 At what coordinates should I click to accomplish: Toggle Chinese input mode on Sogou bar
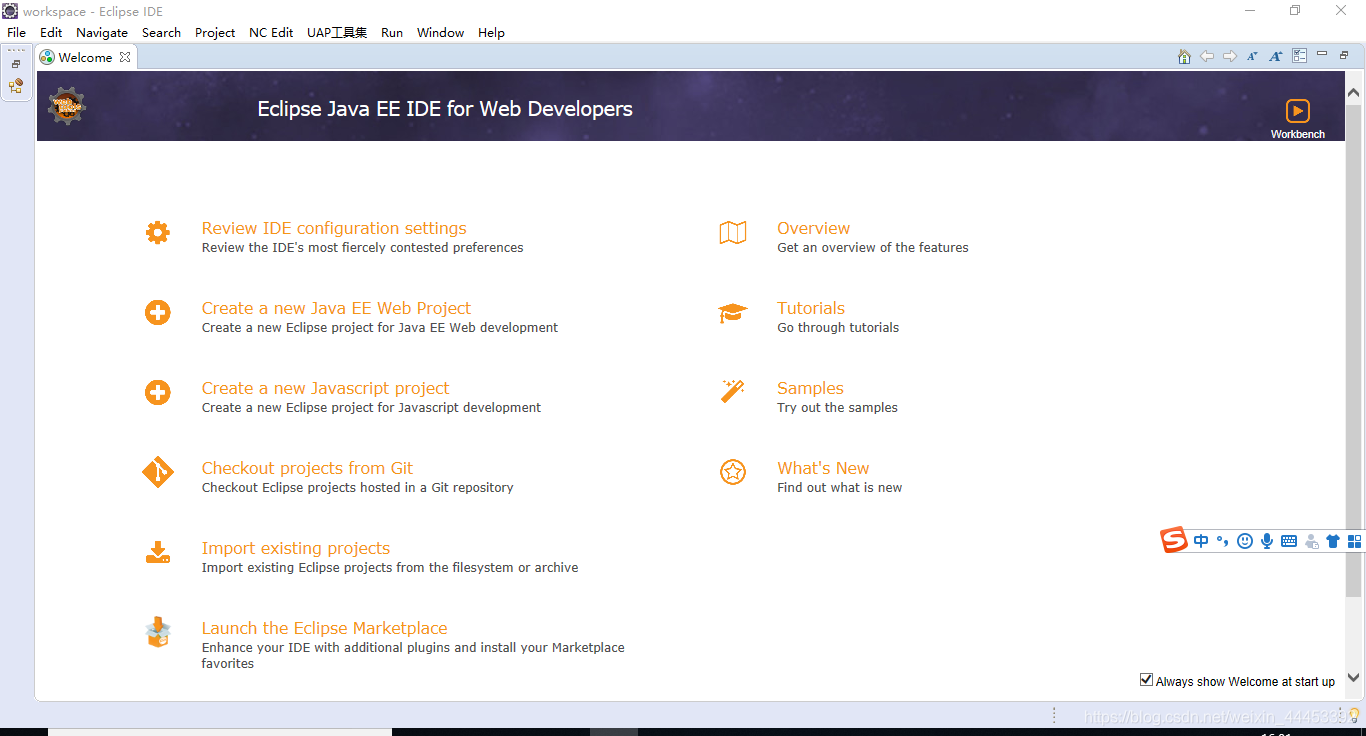pos(1201,541)
